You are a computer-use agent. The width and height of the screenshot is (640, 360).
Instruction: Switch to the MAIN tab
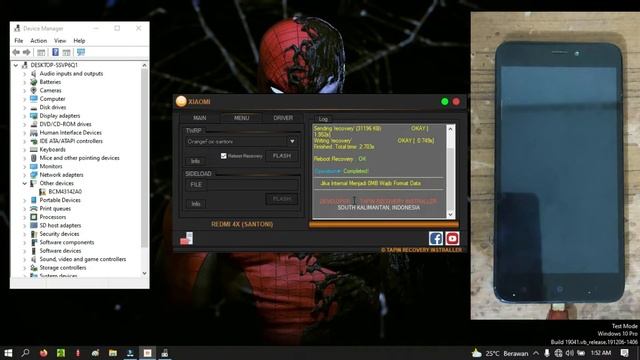point(200,118)
